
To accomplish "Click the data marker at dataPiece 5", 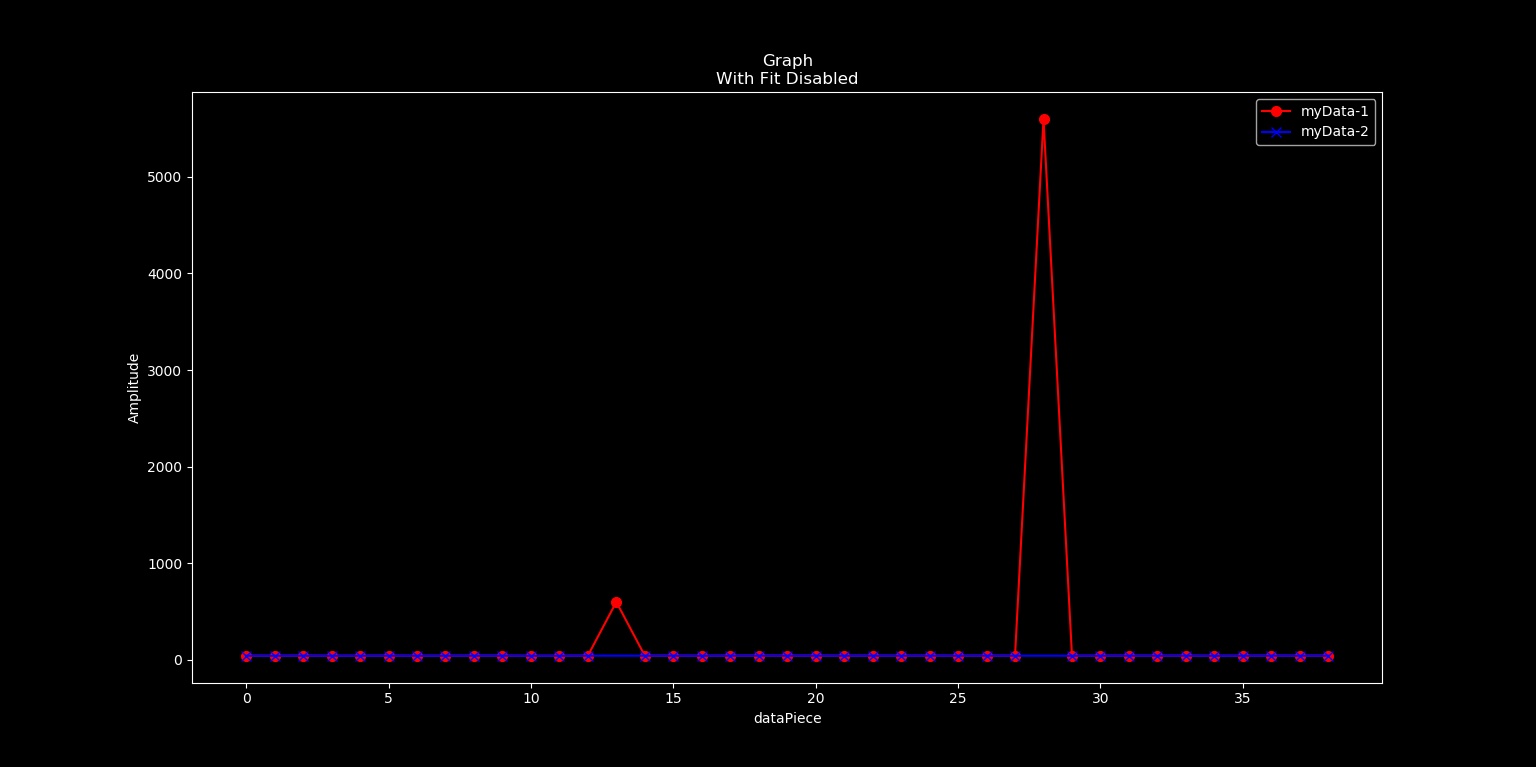I will tap(389, 656).
